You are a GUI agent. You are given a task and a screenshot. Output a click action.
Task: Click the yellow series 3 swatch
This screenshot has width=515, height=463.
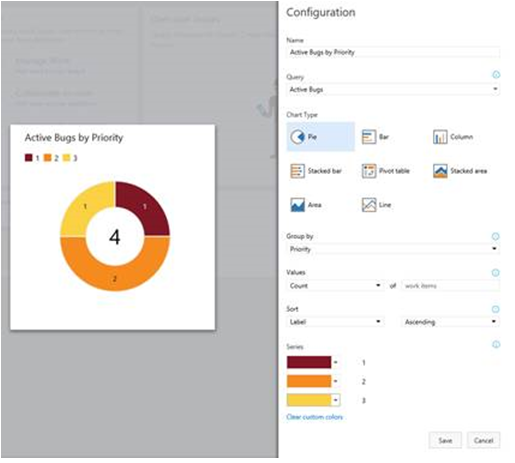(309, 400)
